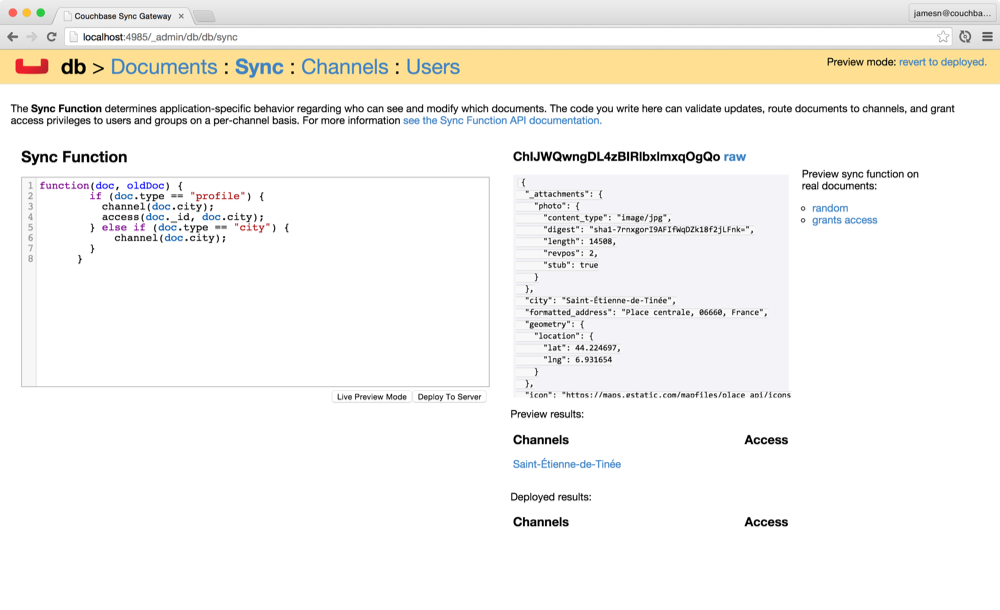Choose grants access document preview
The image size is (1000, 610).
coord(844,220)
